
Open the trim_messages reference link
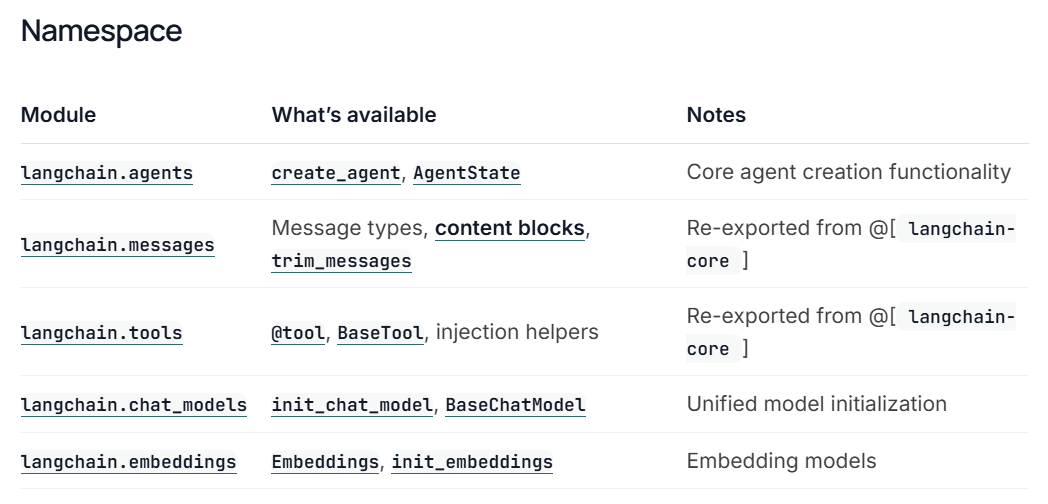[341, 261]
